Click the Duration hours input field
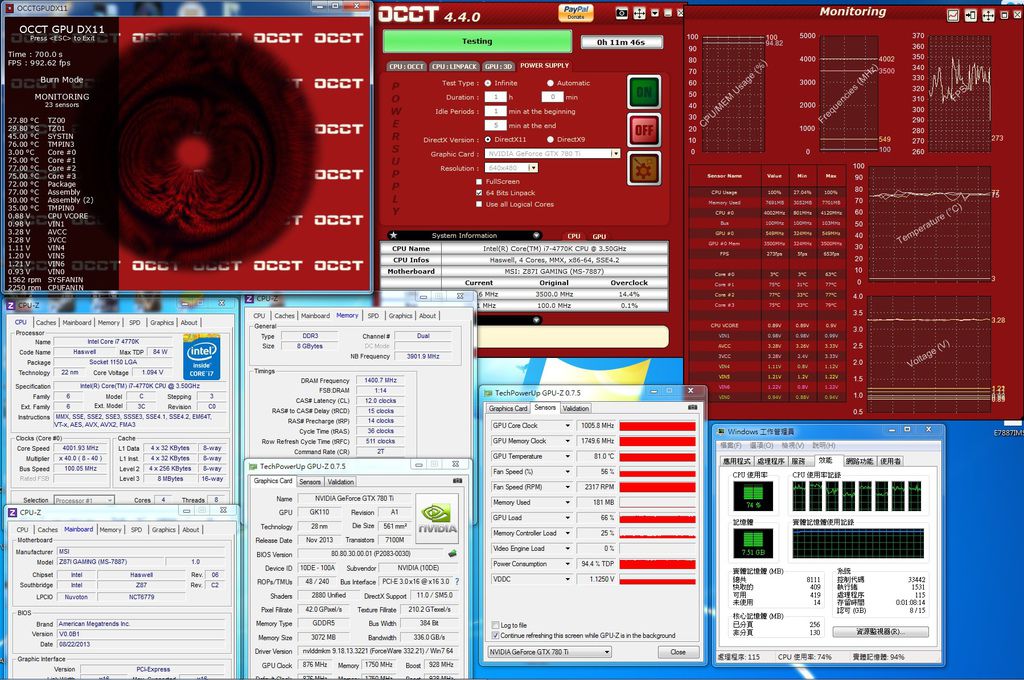 496,97
